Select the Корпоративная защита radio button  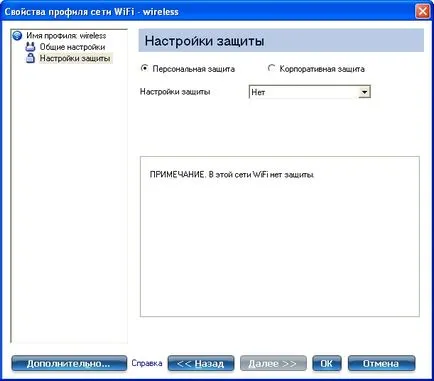271,68
